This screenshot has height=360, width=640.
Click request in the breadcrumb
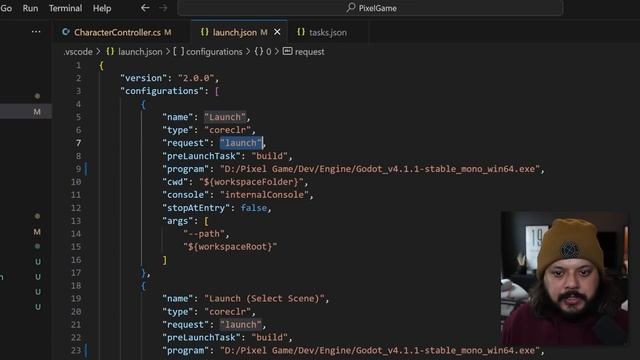pyautogui.click(x=309, y=52)
